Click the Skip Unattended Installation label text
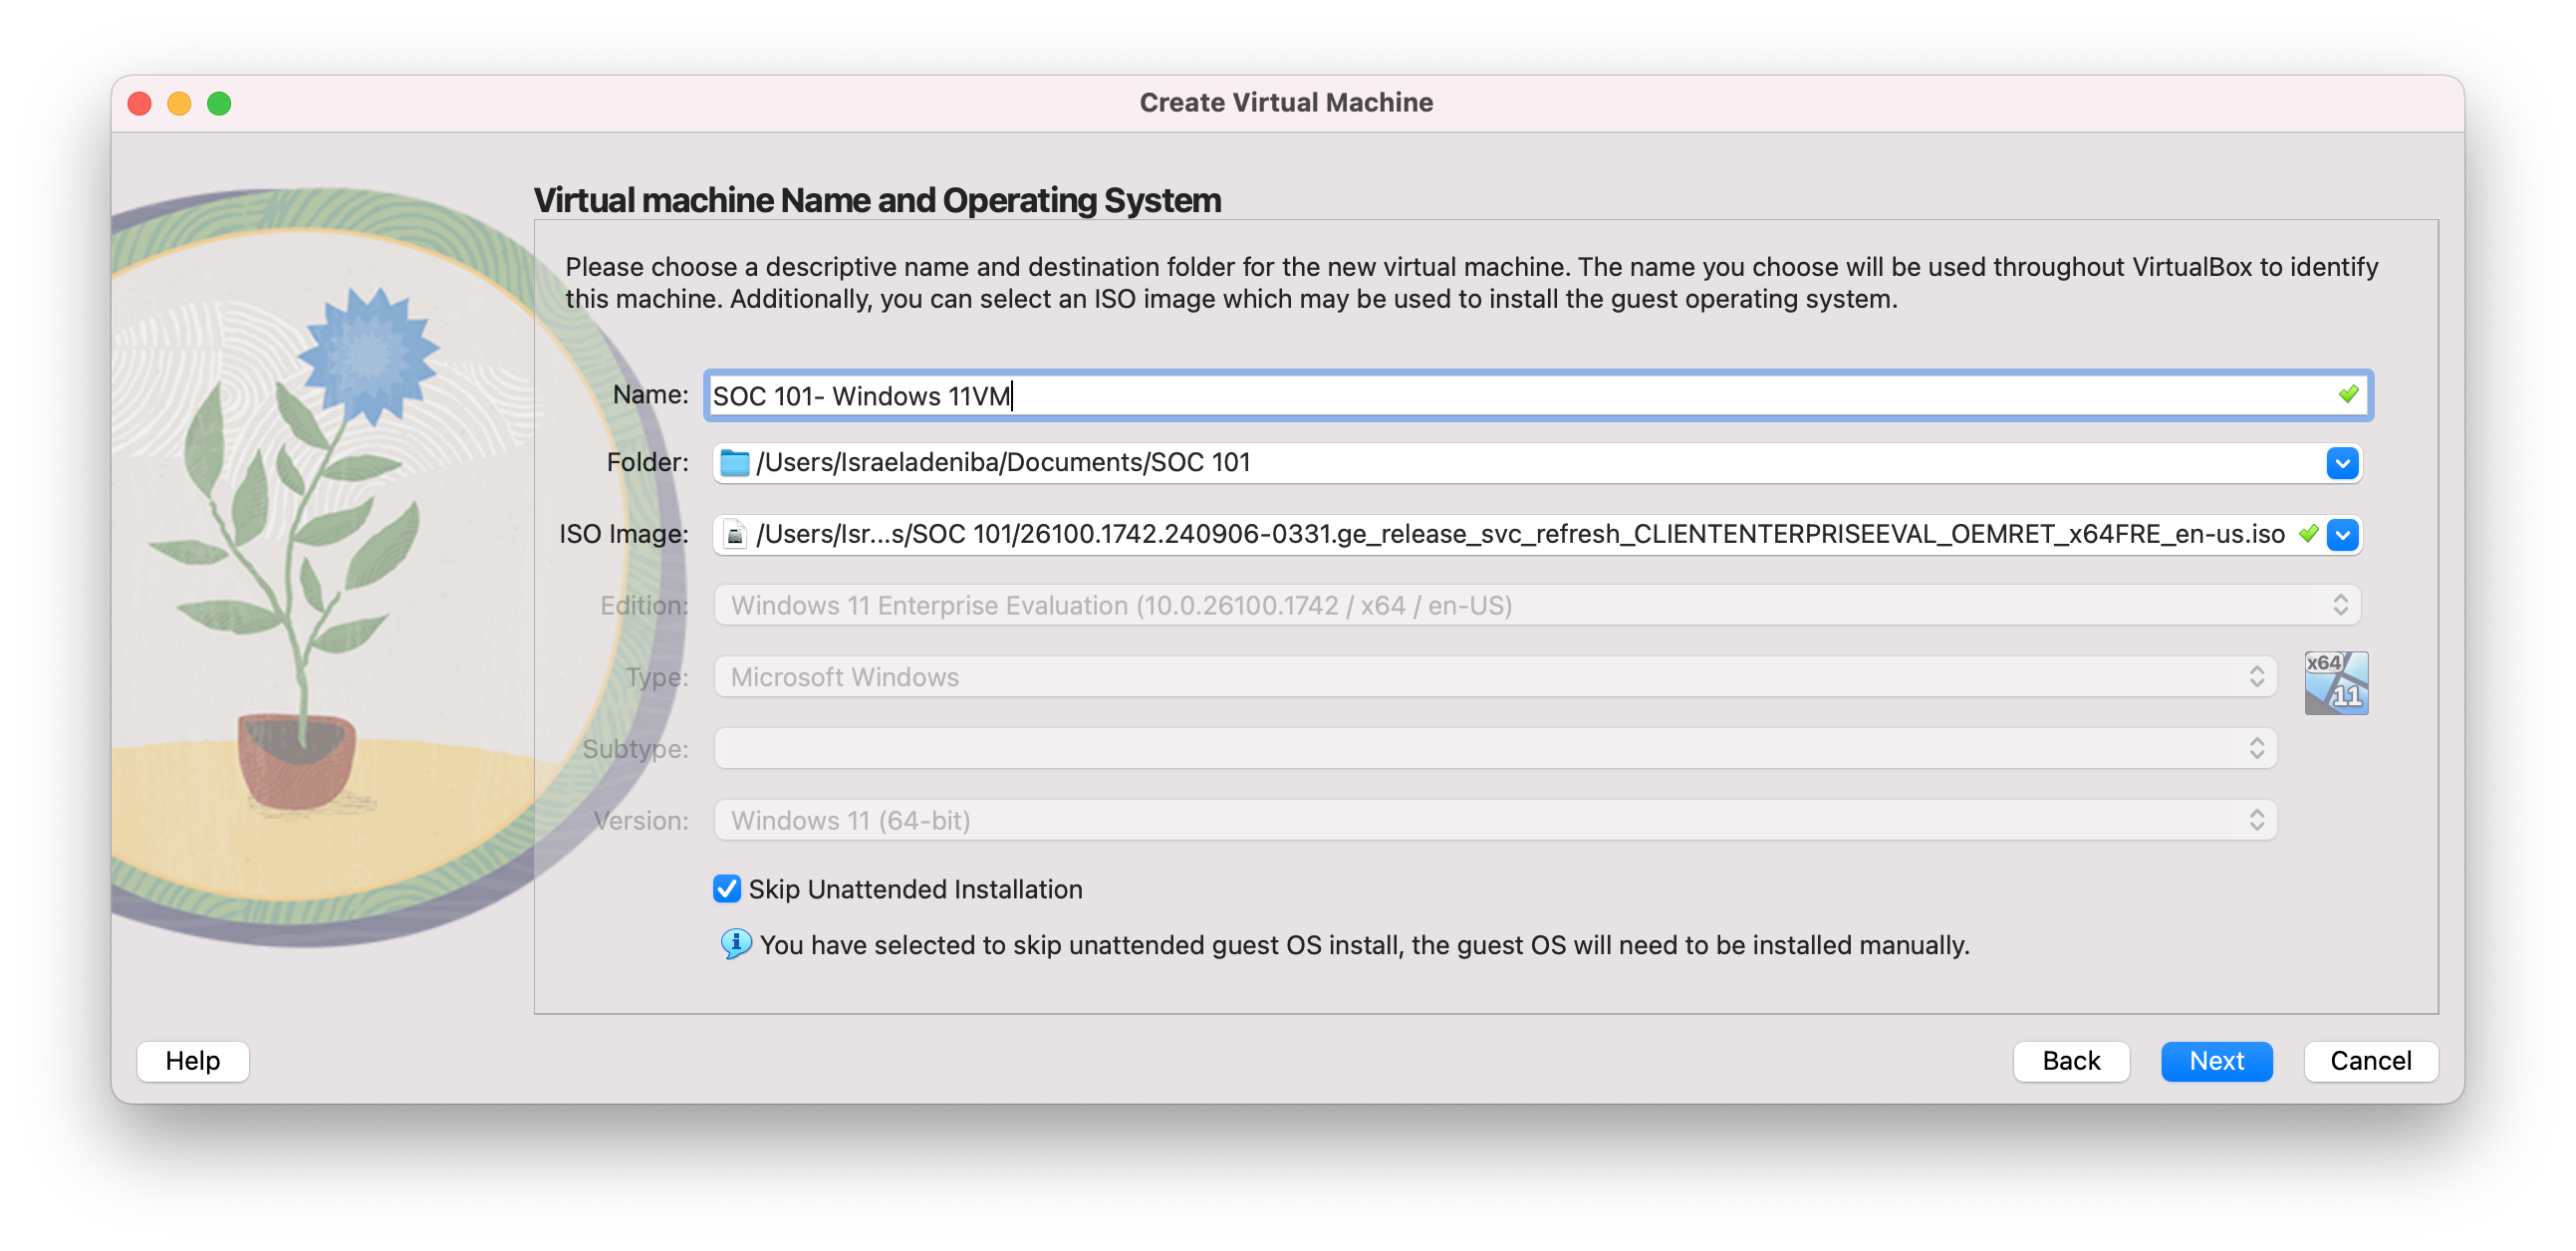 915,890
